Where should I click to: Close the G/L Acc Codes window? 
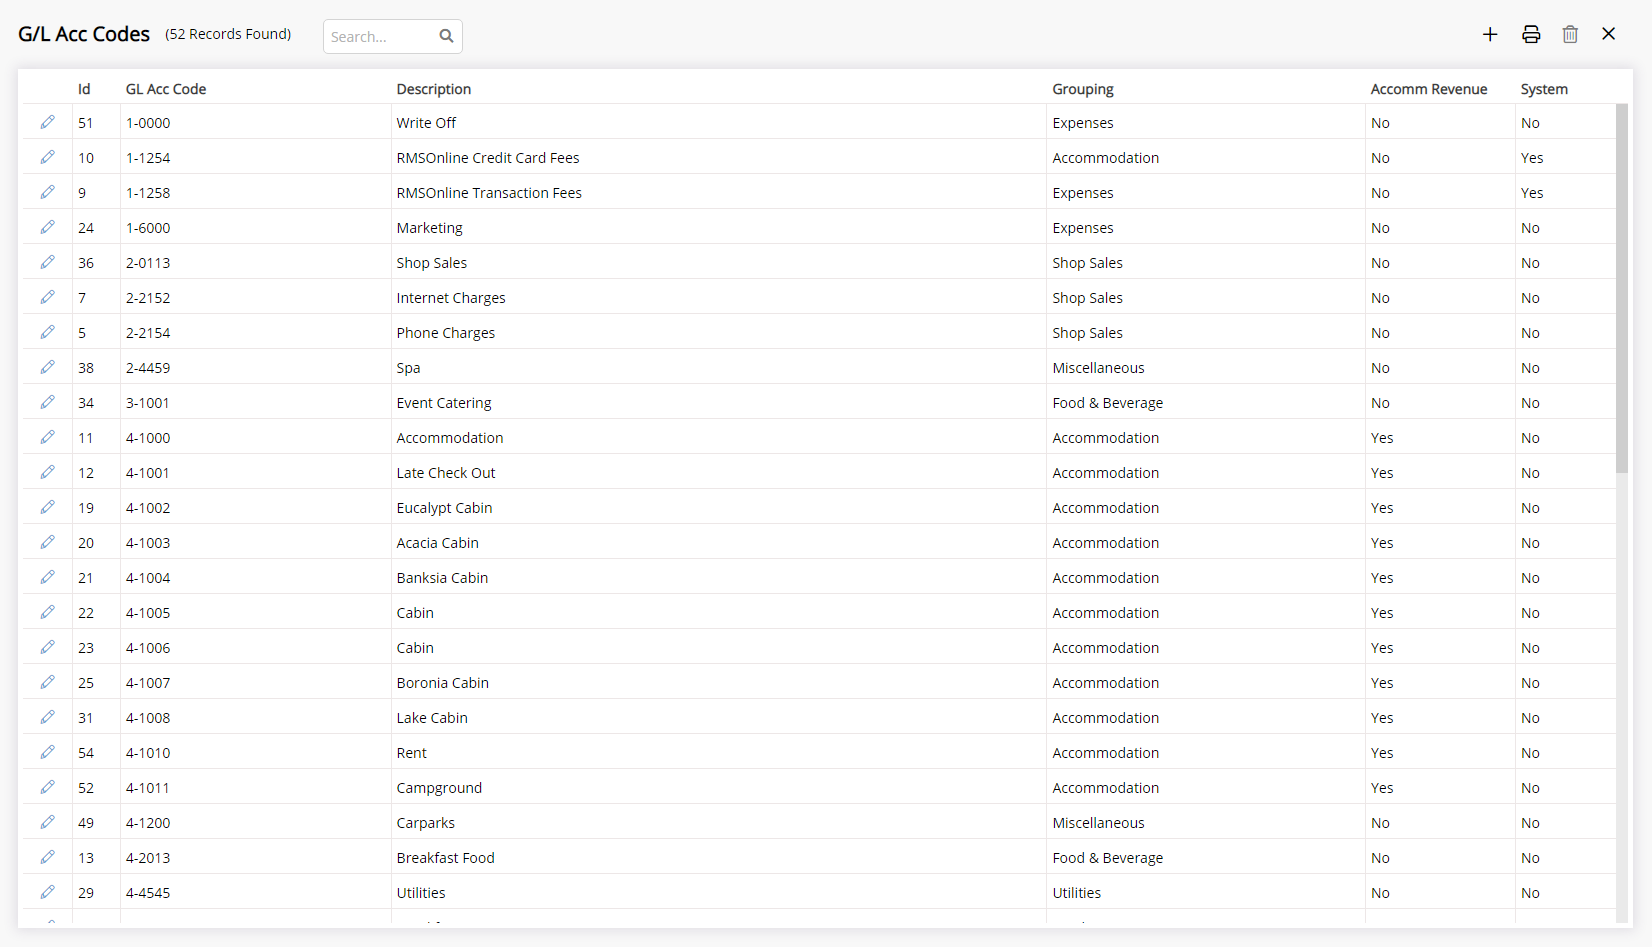coord(1608,33)
